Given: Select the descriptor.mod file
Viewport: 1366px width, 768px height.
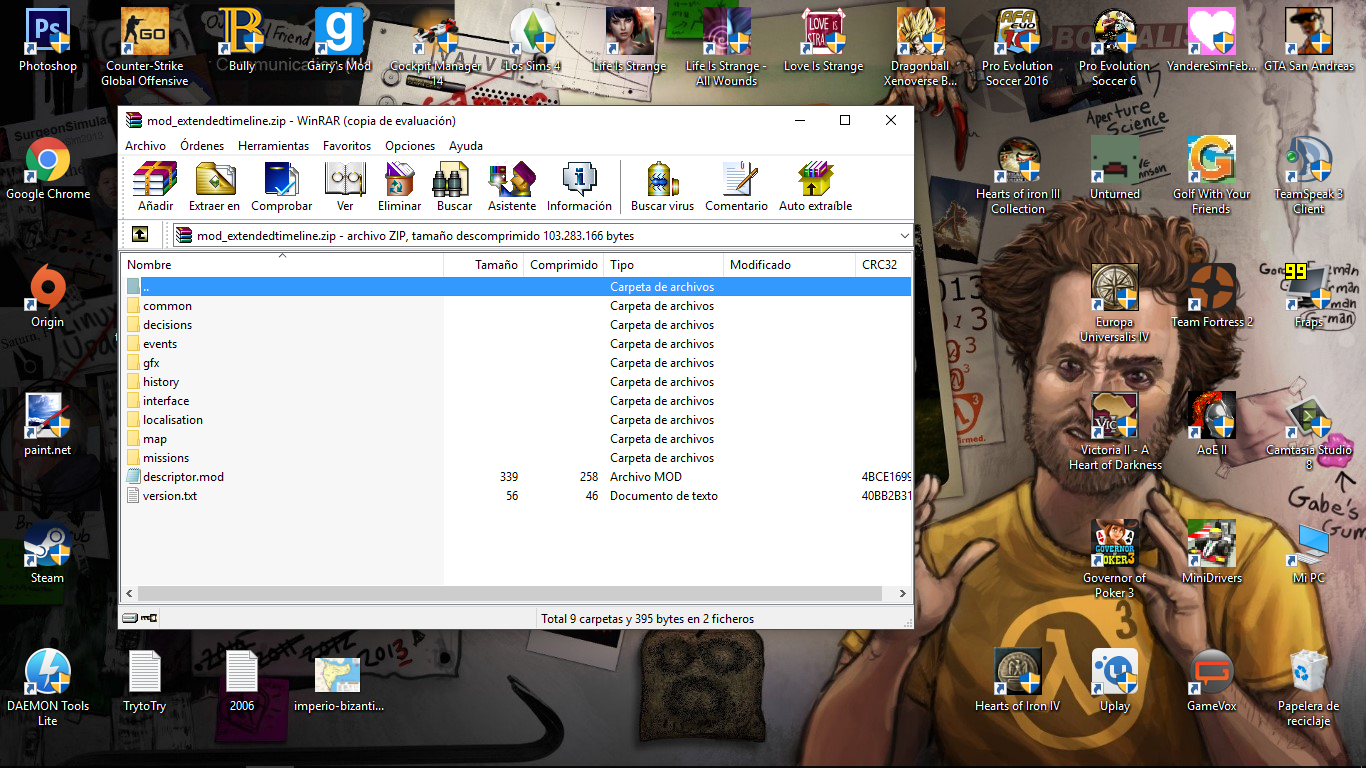Looking at the screenshot, I should coord(517,477).
